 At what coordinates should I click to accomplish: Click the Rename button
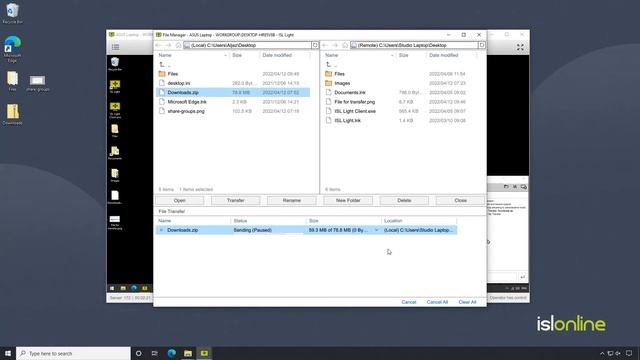(x=292, y=200)
